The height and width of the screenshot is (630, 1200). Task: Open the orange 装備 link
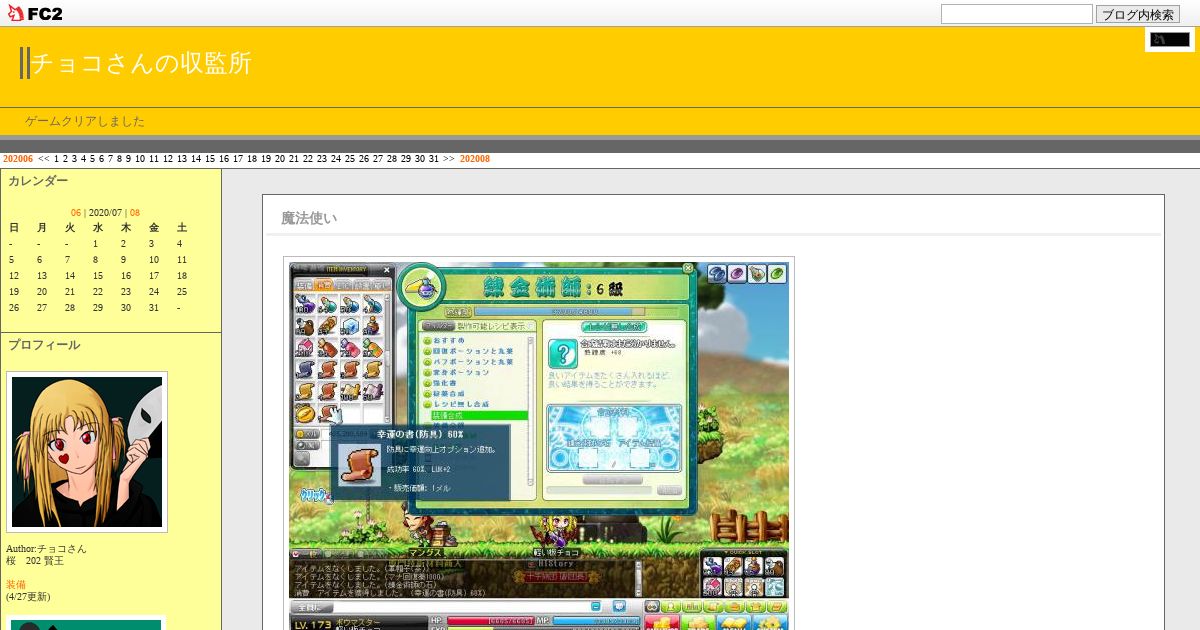(16, 585)
